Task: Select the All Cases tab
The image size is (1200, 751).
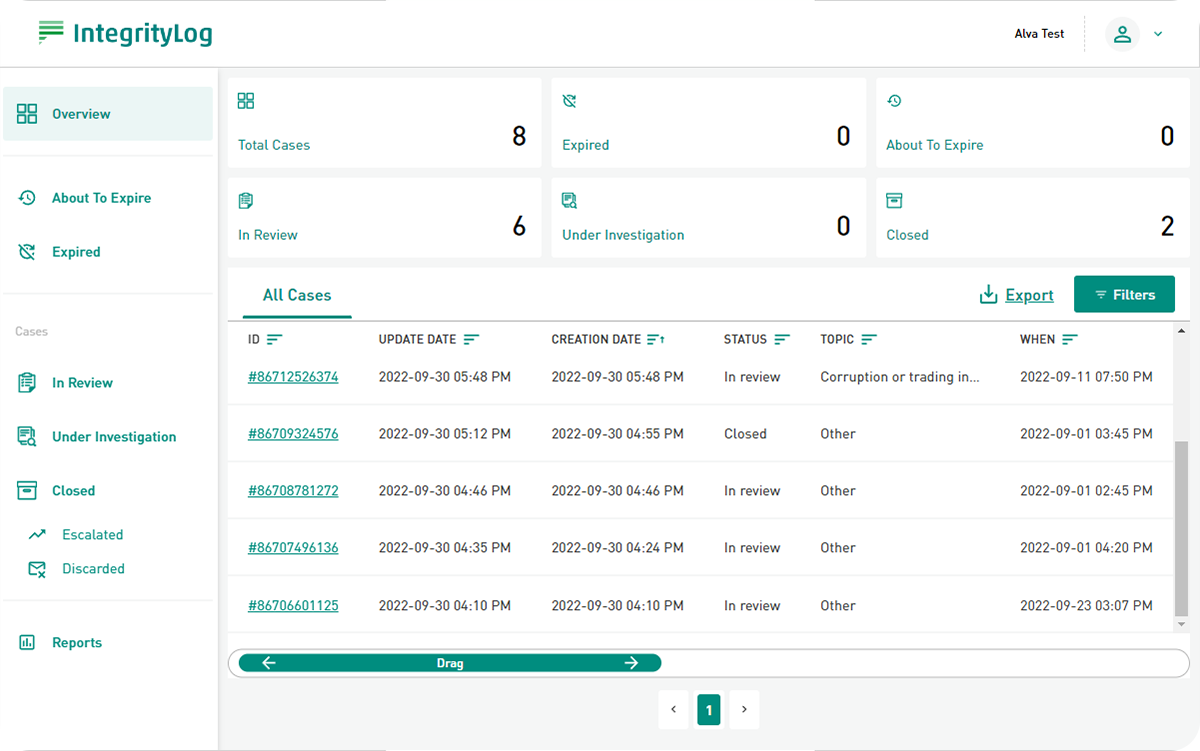Action: (x=297, y=295)
